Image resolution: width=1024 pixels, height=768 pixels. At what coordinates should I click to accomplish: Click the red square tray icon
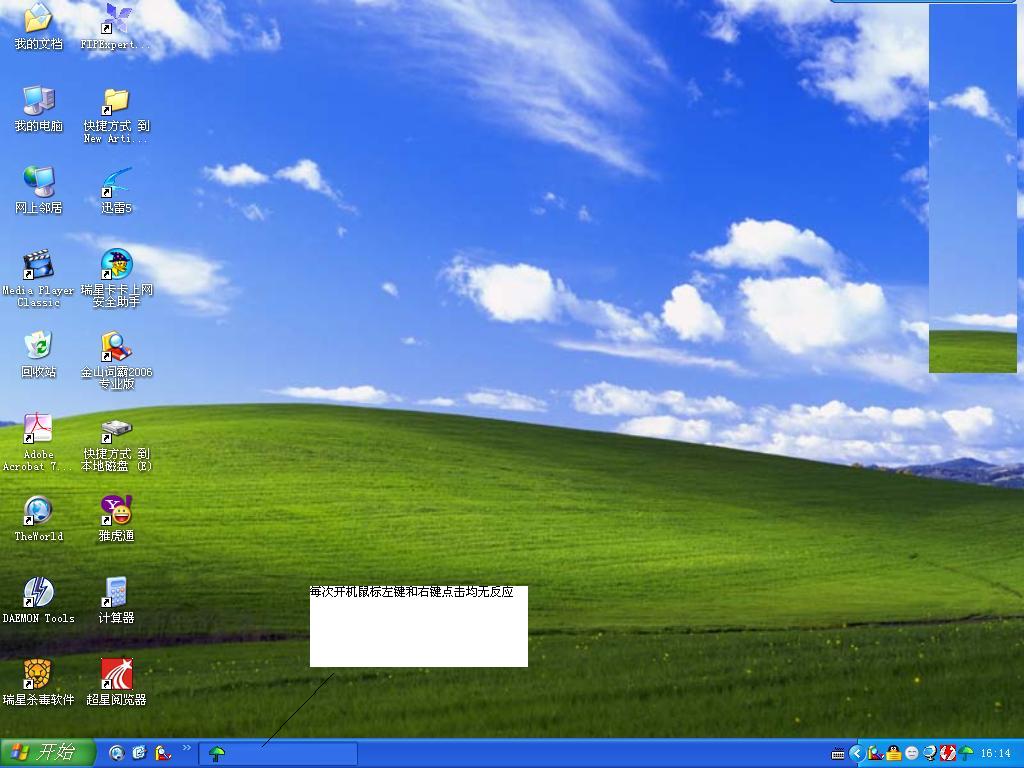948,754
